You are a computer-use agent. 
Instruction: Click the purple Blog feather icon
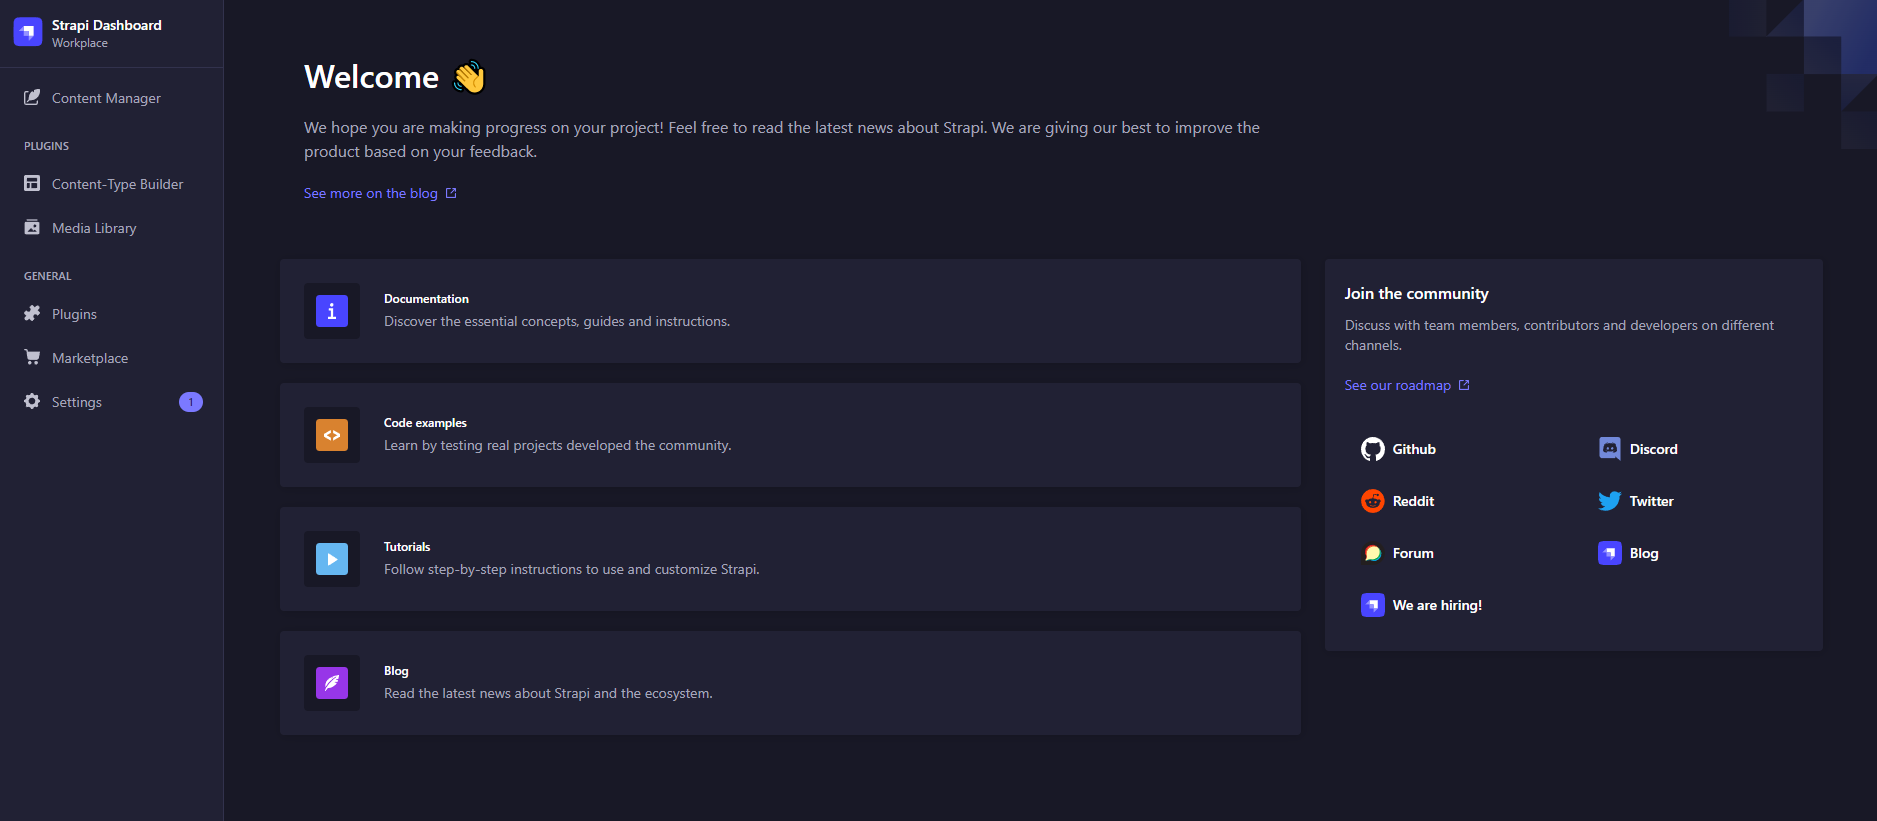(x=332, y=683)
